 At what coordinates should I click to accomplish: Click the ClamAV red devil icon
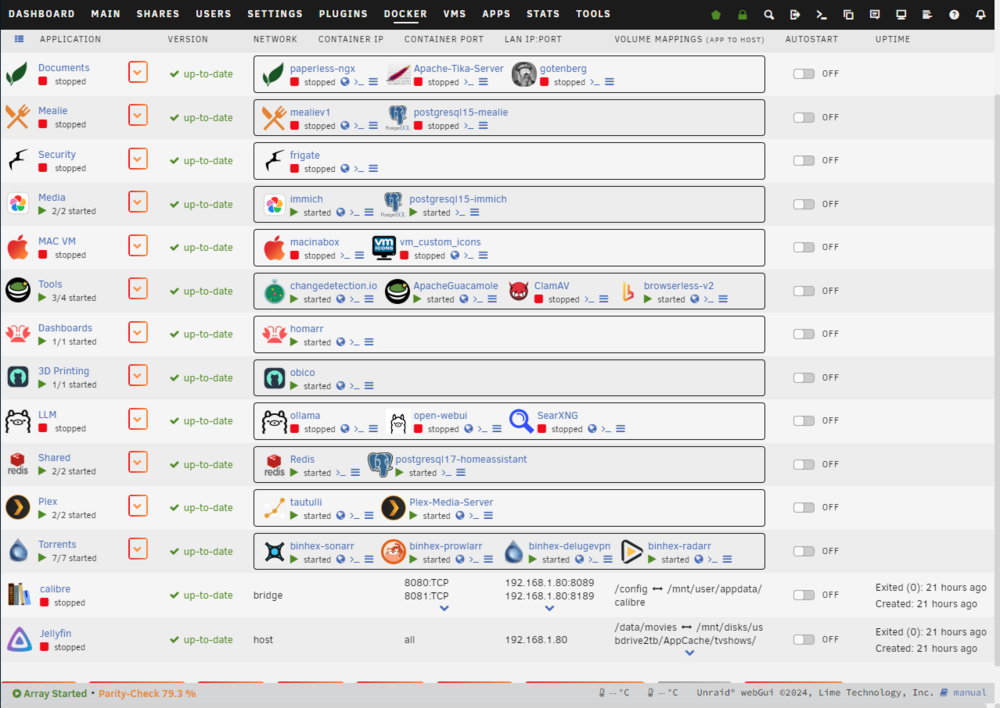click(x=518, y=291)
